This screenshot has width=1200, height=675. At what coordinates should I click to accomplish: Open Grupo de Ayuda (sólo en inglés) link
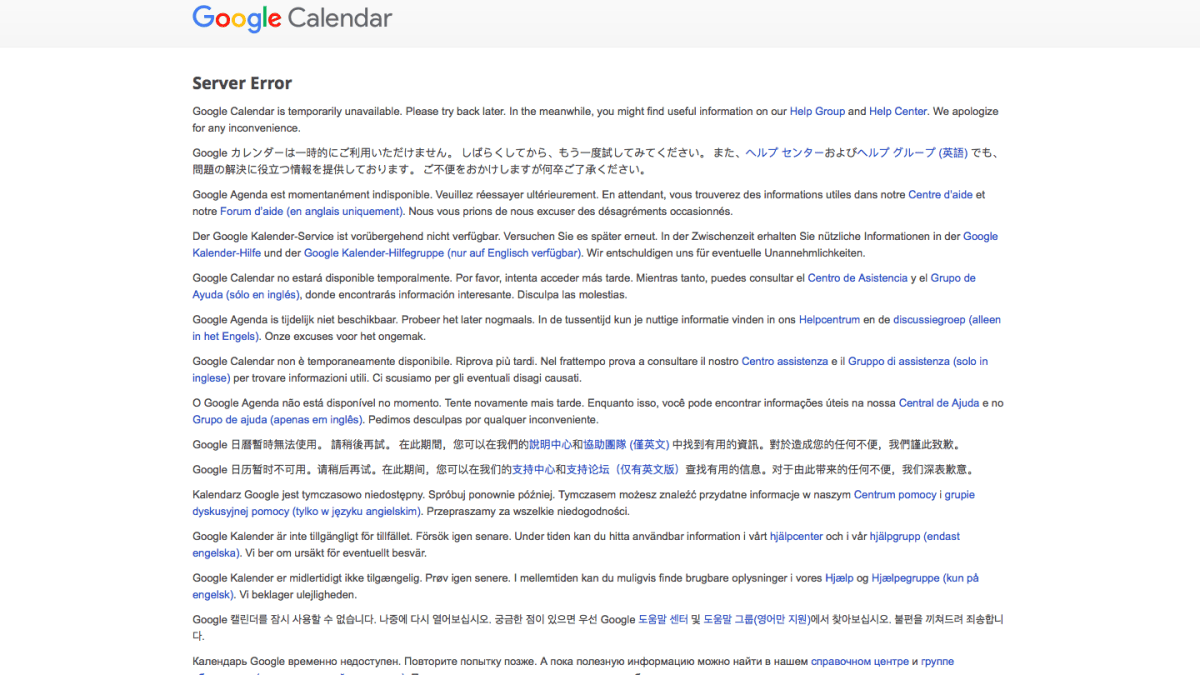coord(584,286)
